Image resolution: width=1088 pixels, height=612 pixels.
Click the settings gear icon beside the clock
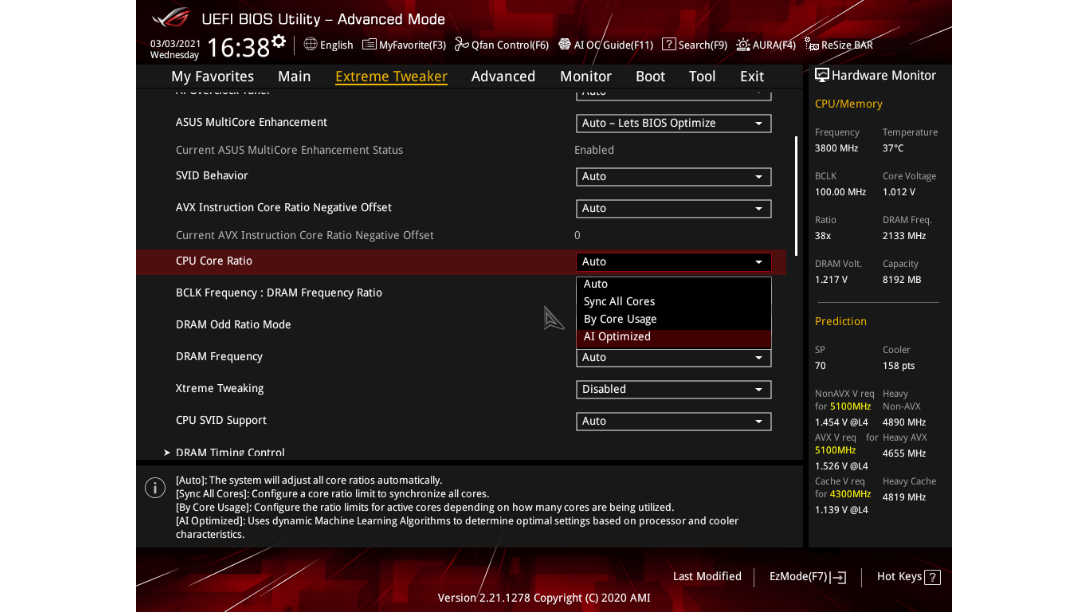(278, 42)
